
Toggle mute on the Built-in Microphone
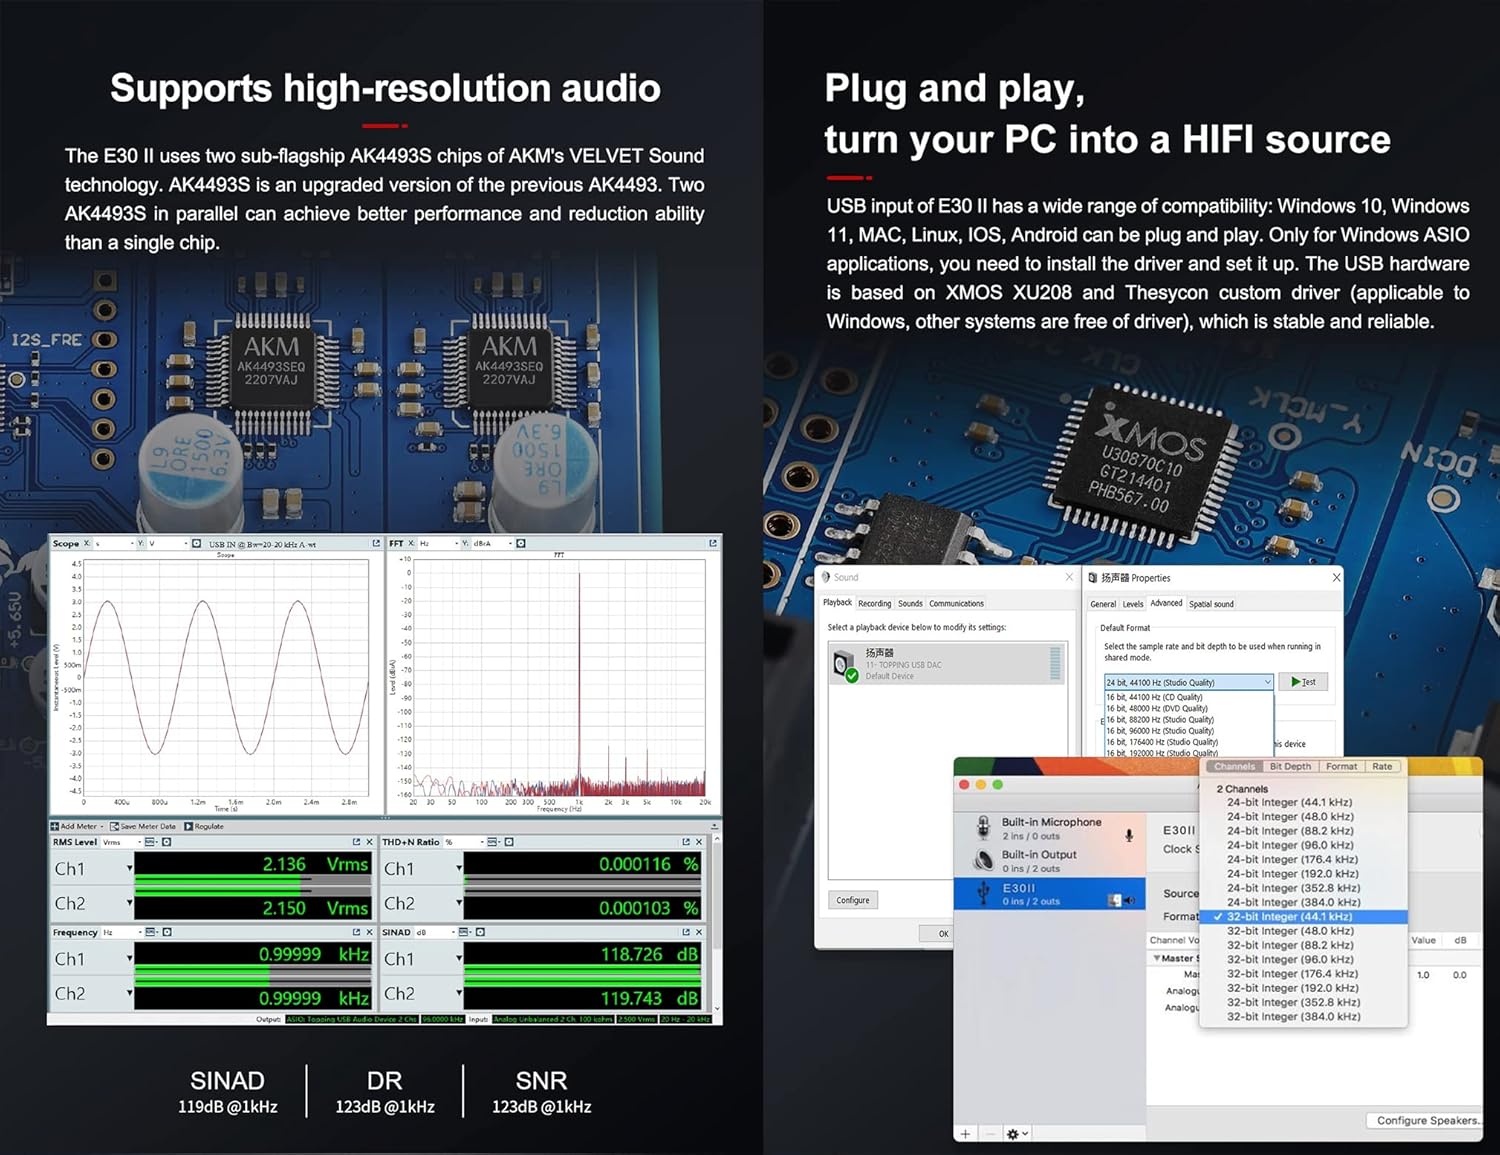point(1129,834)
